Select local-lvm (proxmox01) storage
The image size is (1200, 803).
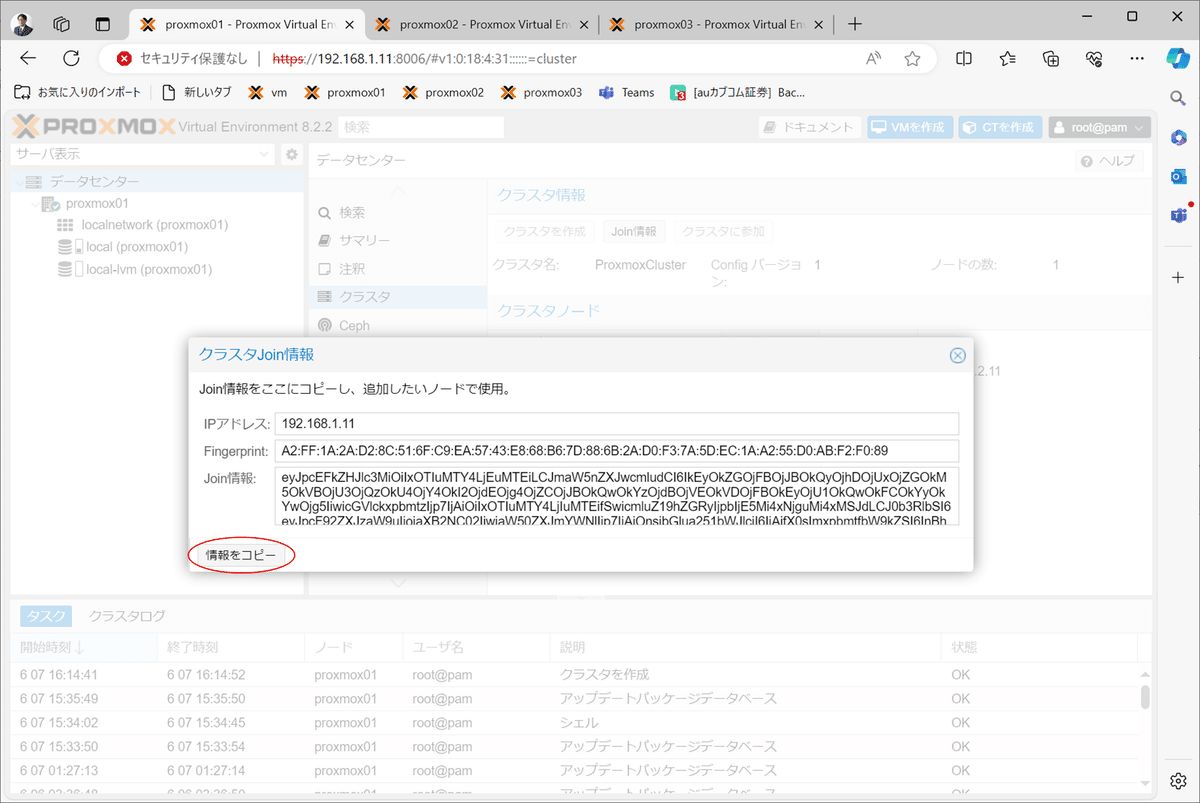coord(148,269)
